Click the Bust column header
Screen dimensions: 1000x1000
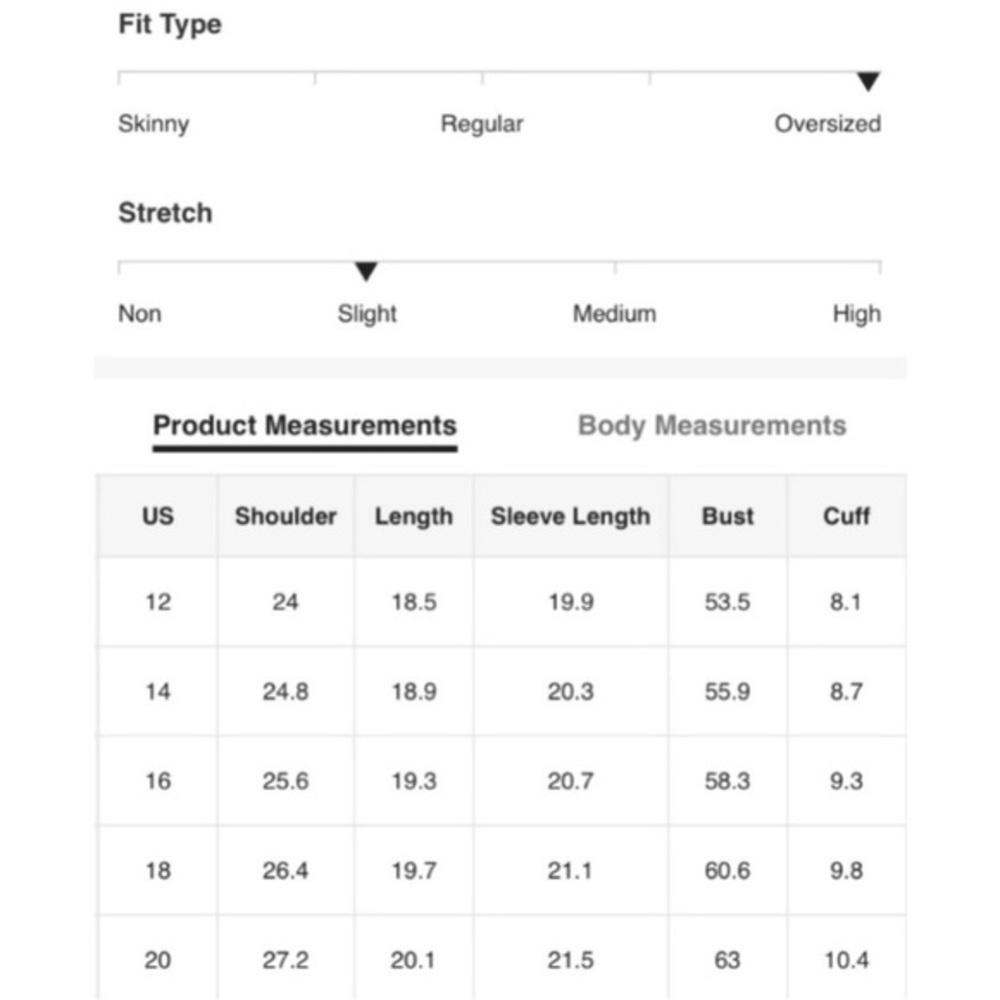pyautogui.click(x=728, y=516)
